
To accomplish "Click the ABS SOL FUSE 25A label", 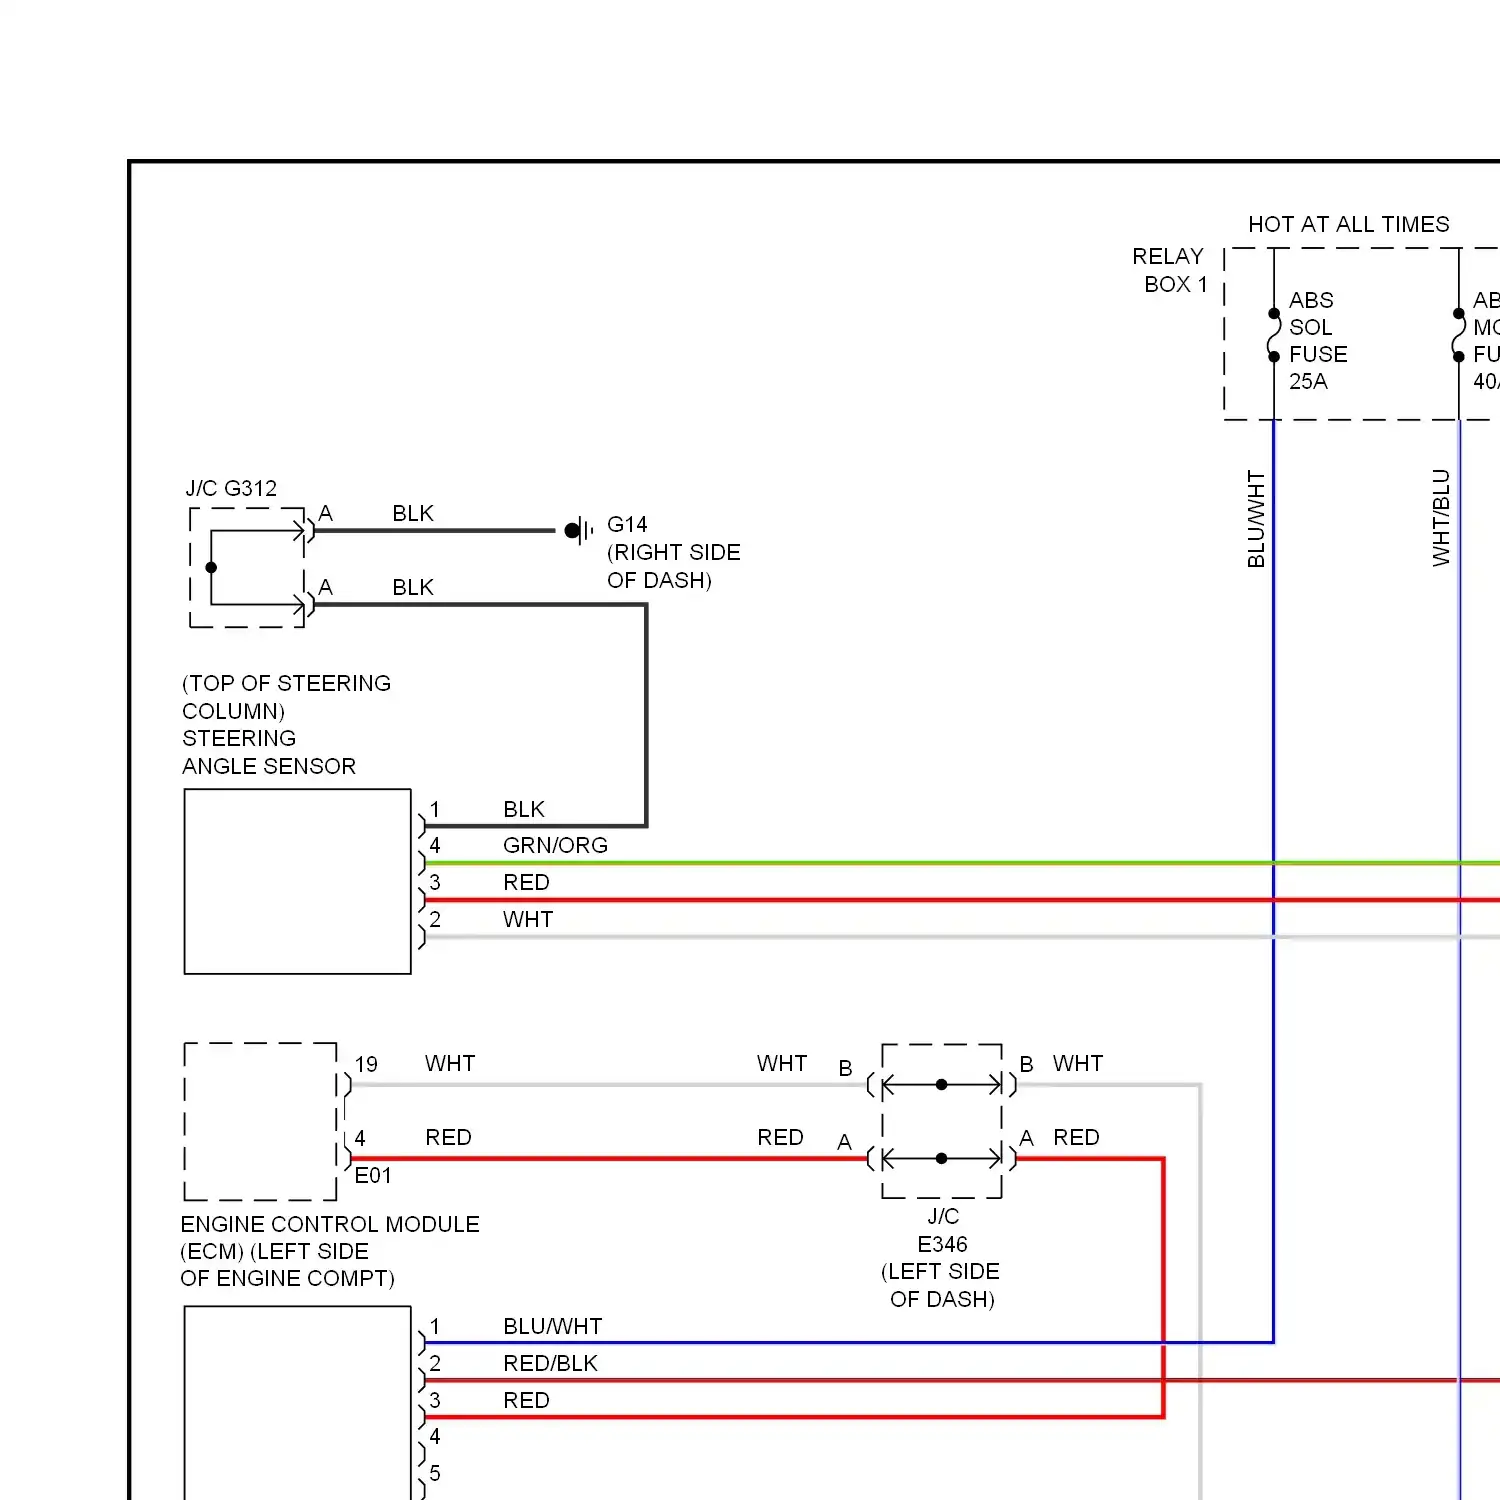I will tap(1318, 341).
